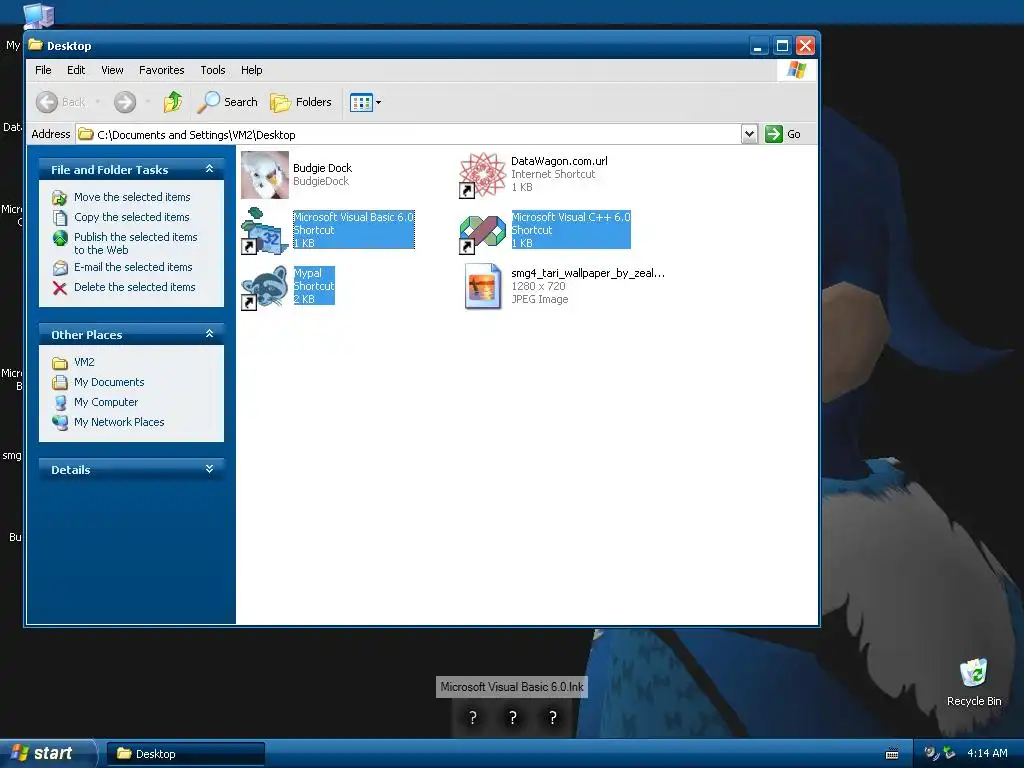The image size is (1024, 768).
Task: Click the Back navigation arrow
Action: 47,102
